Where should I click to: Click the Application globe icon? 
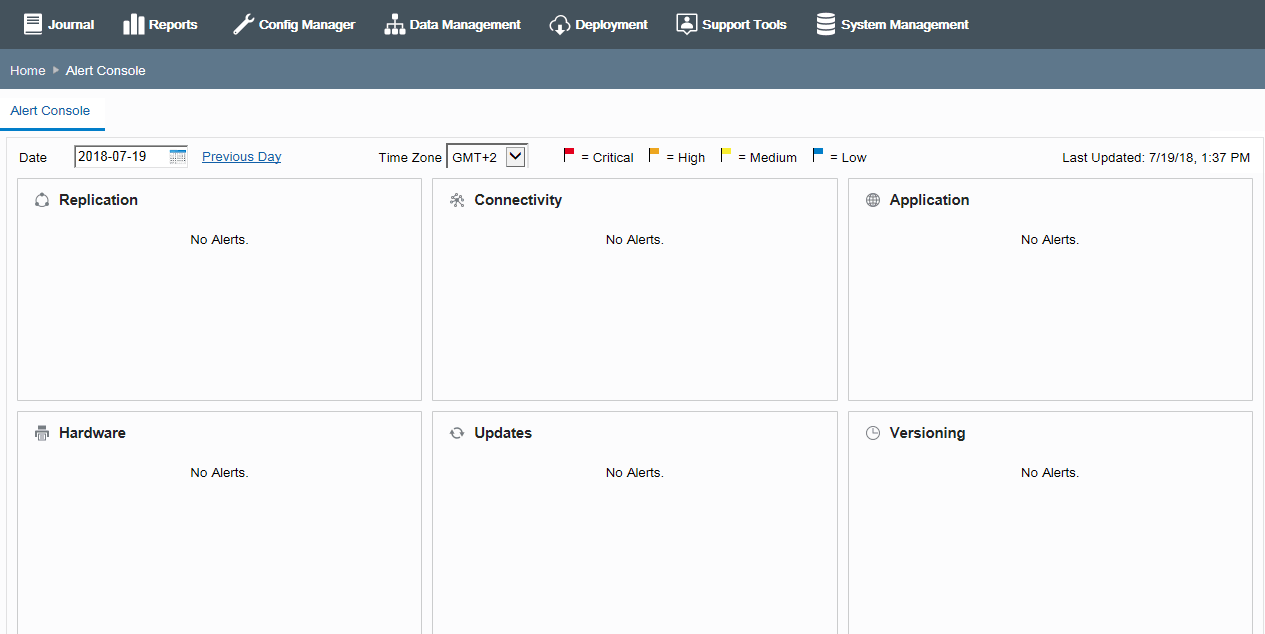pyautogui.click(x=873, y=200)
